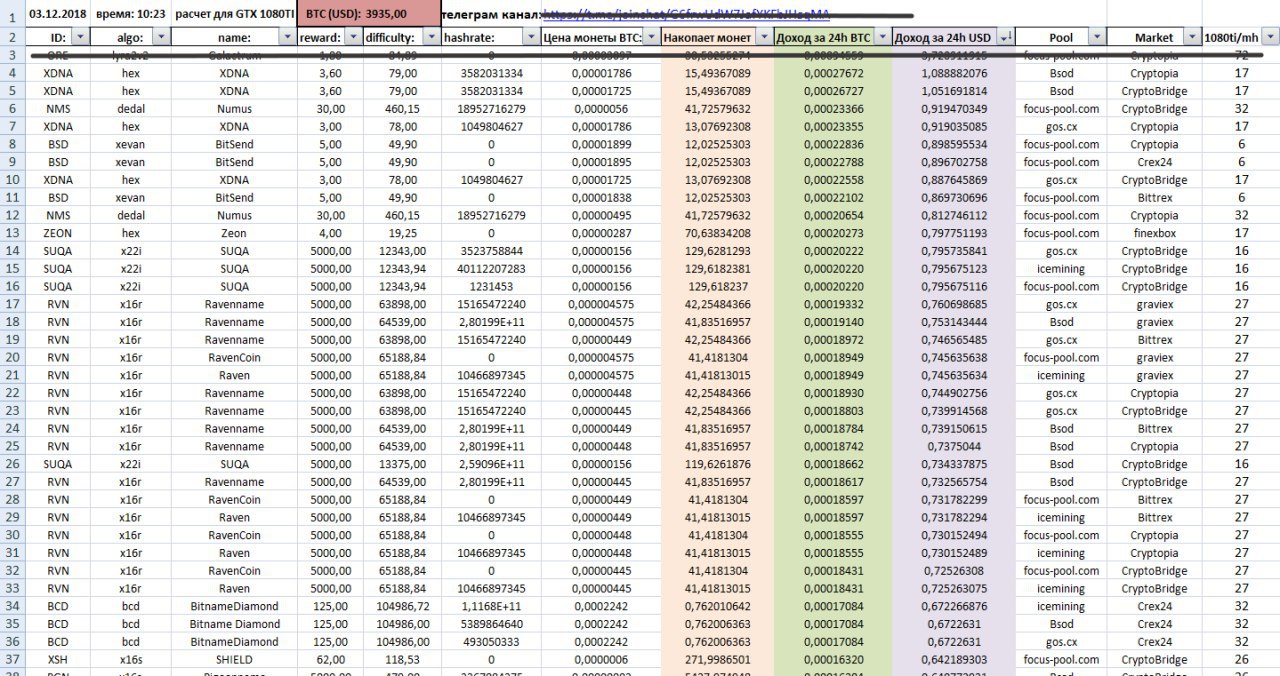
Task: Open the Доход за 24h BTC filter dropdown
Action: pos(881,37)
